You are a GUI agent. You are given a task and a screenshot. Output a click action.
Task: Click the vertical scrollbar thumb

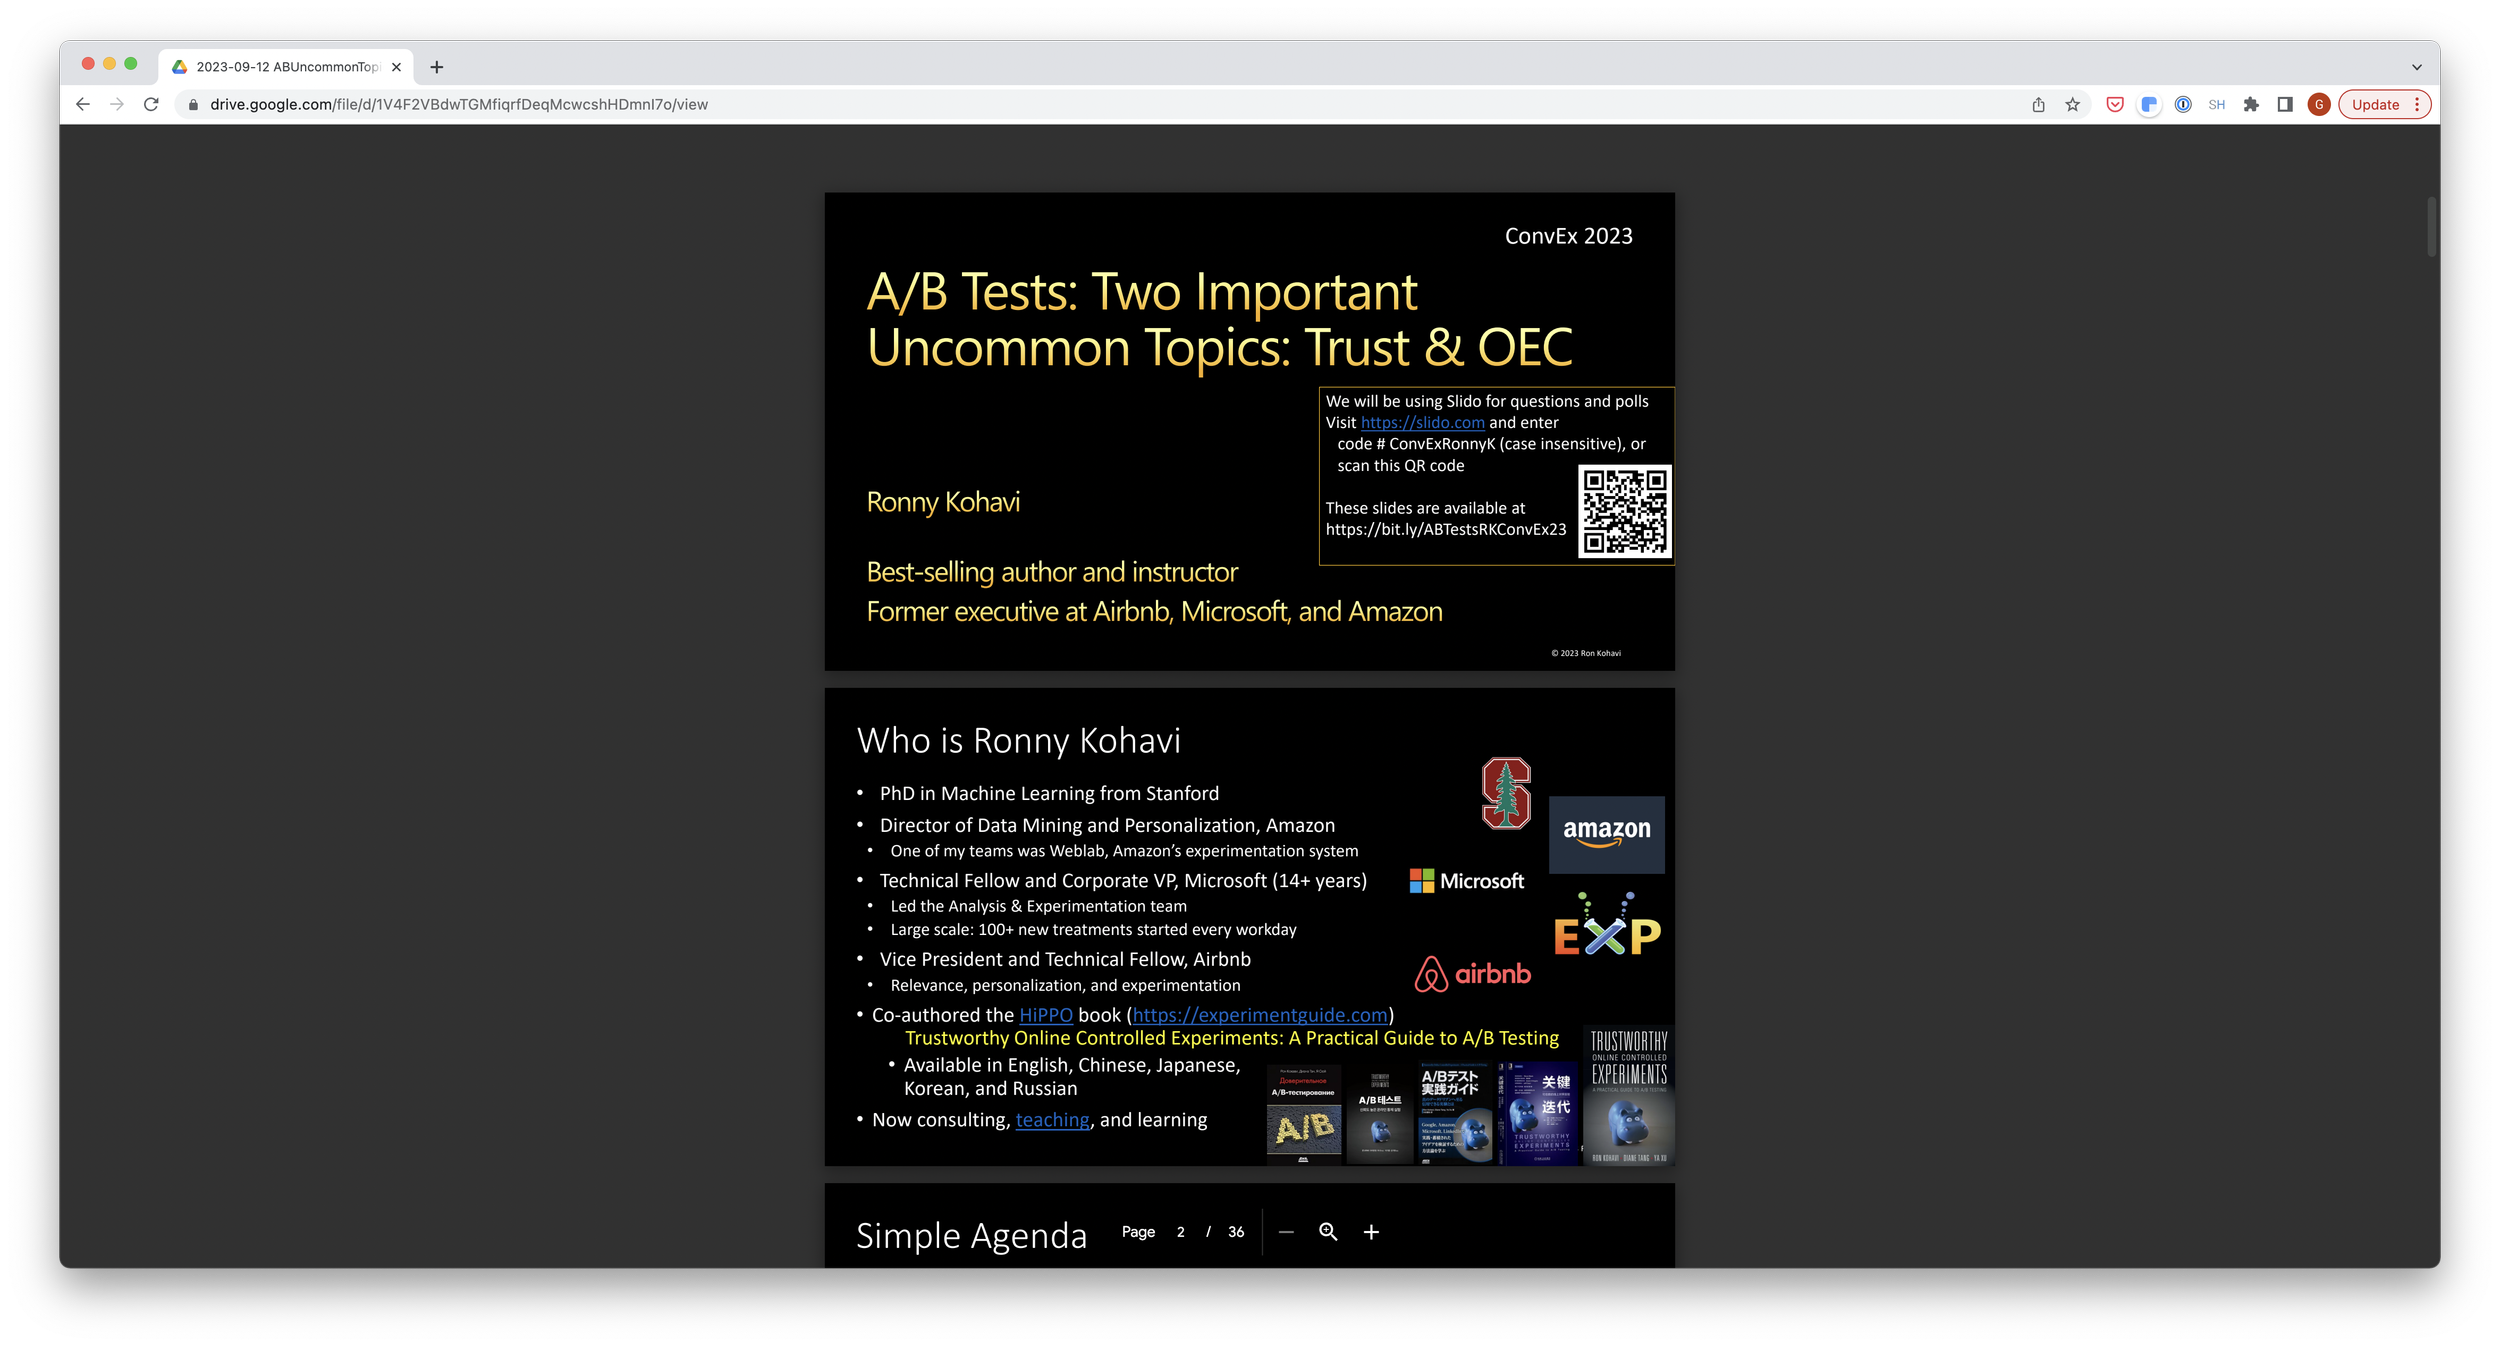pos(2431,227)
